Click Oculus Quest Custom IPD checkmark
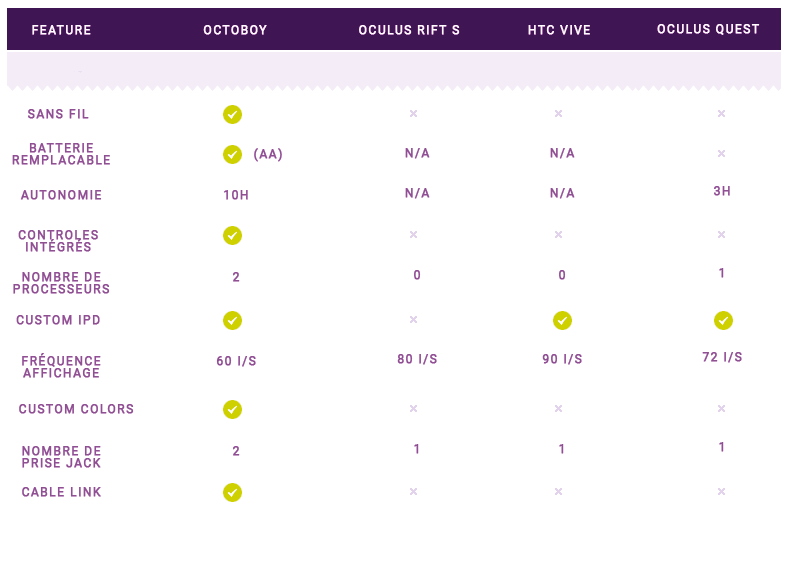The width and height of the screenshot is (800, 562). click(x=723, y=320)
